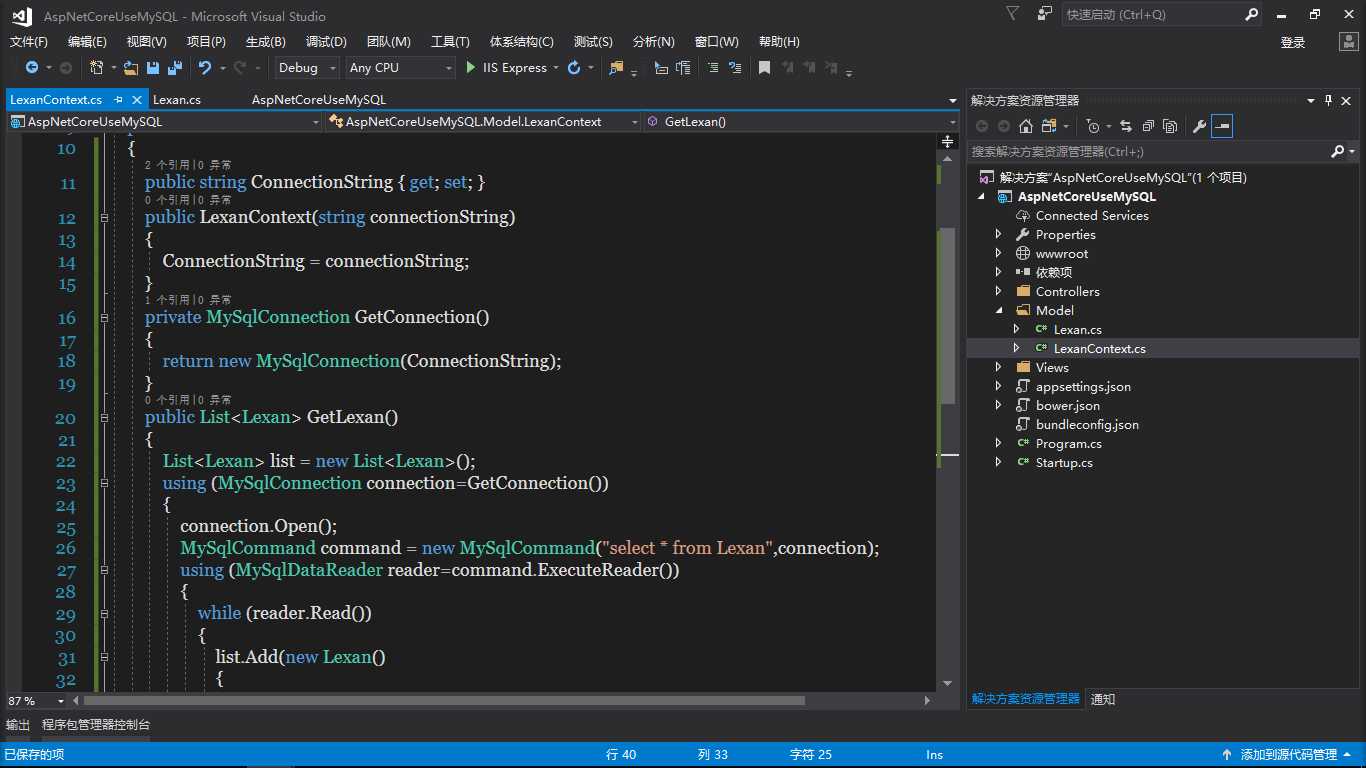Expand the Startup.cs node
The width and height of the screenshot is (1366, 768).
coord(998,463)
